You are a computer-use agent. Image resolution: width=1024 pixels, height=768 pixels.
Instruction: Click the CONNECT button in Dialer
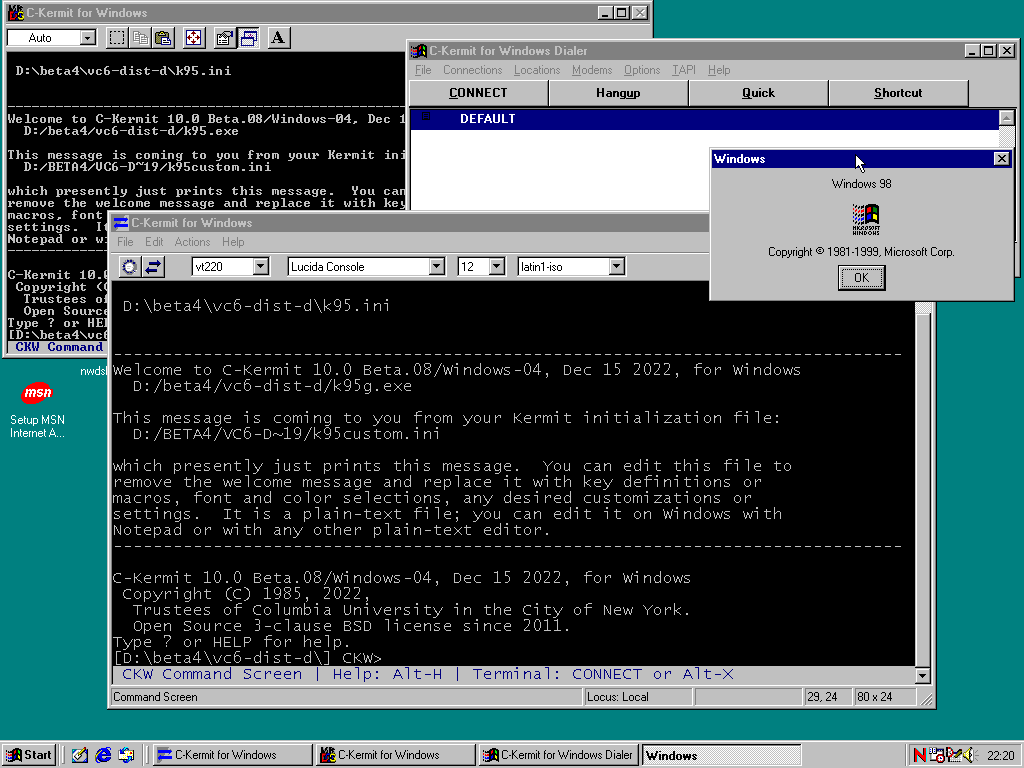[478, 93]
